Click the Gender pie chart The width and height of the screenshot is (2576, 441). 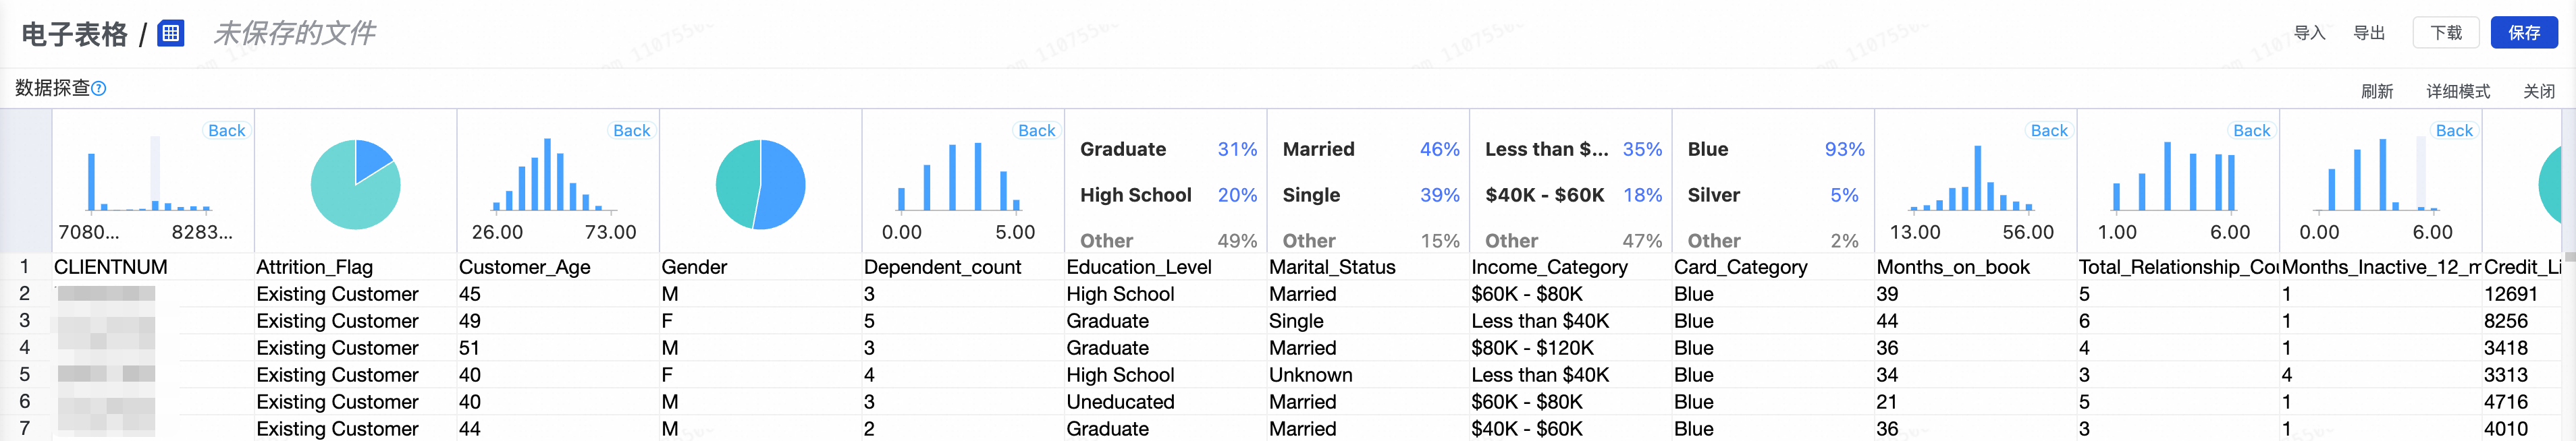tap(760, 184)
